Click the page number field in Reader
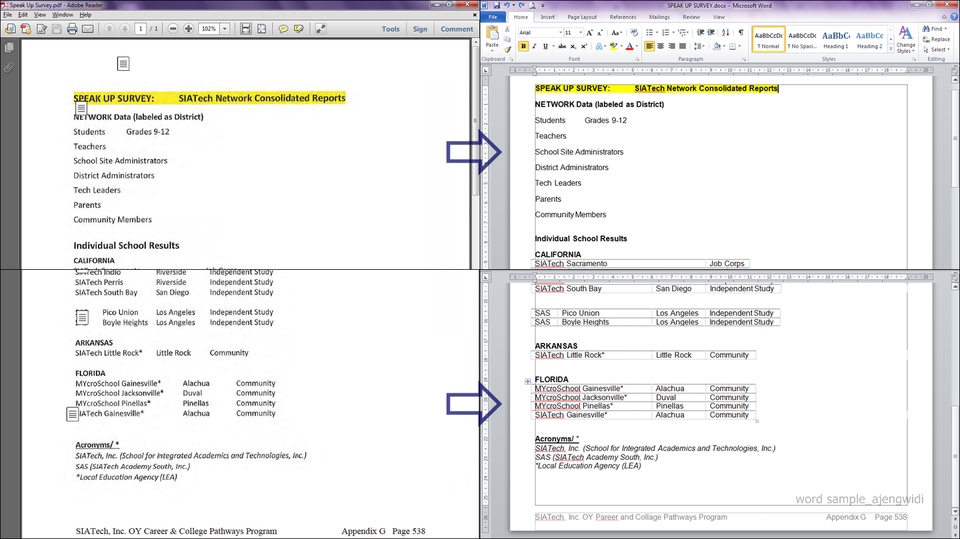This screenshot has height=539, width=960. click(x=140, y=29)
